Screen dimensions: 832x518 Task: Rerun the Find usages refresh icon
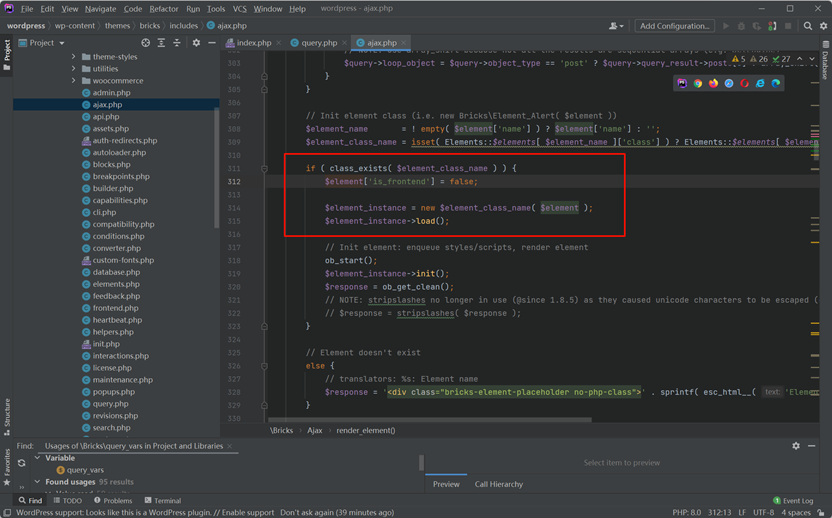click(x=21, y=463)
